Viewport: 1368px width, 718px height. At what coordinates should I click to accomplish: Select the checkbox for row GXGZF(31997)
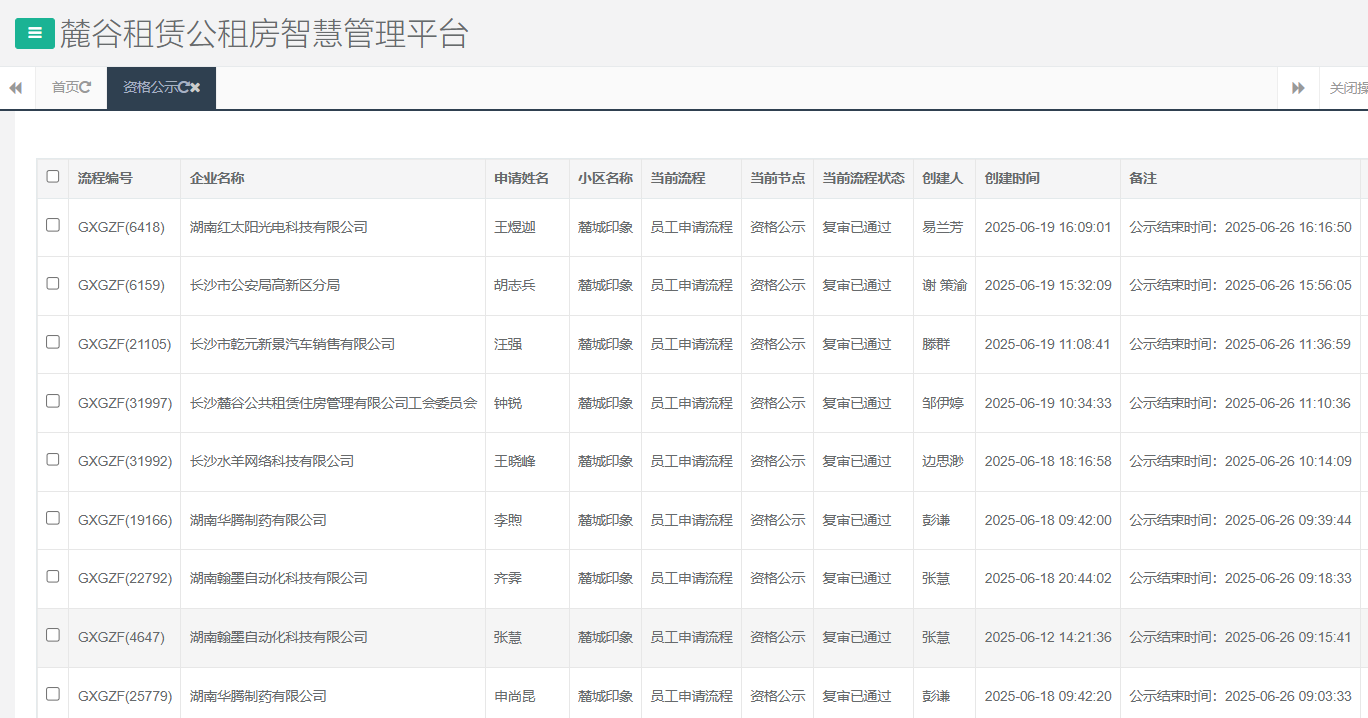(x=53, y=401)
